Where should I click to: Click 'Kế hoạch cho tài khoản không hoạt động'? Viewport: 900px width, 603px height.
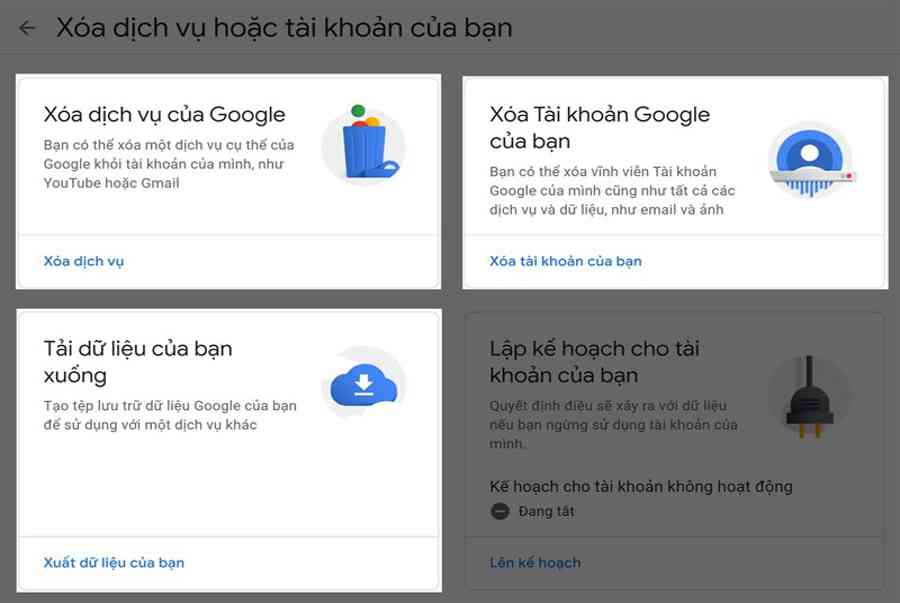[641, 486]
